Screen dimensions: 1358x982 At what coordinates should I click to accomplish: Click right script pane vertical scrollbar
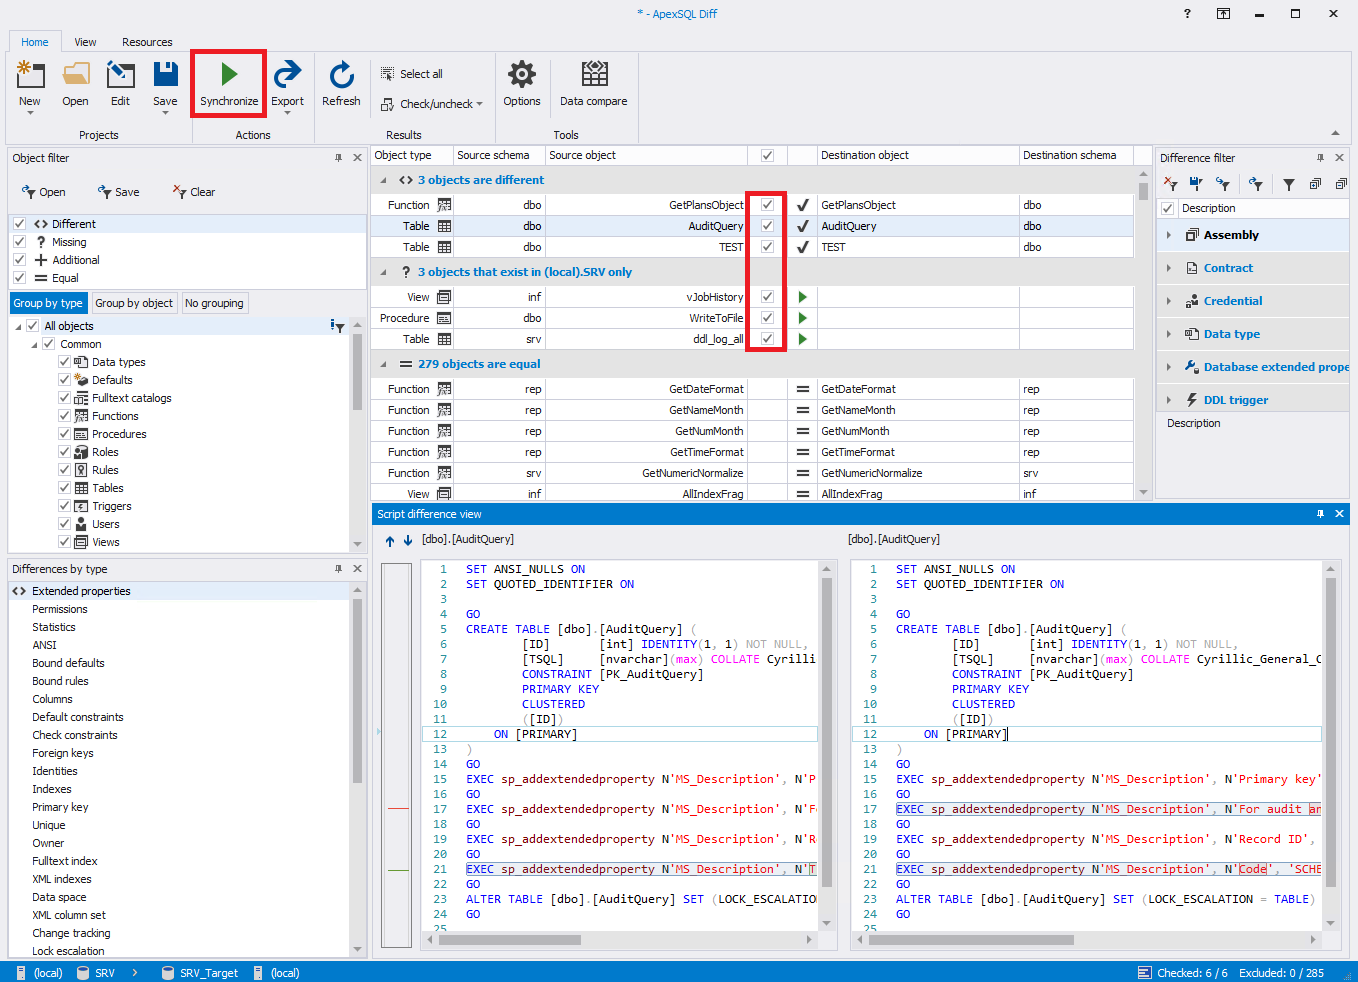[x=1330, y=732]
